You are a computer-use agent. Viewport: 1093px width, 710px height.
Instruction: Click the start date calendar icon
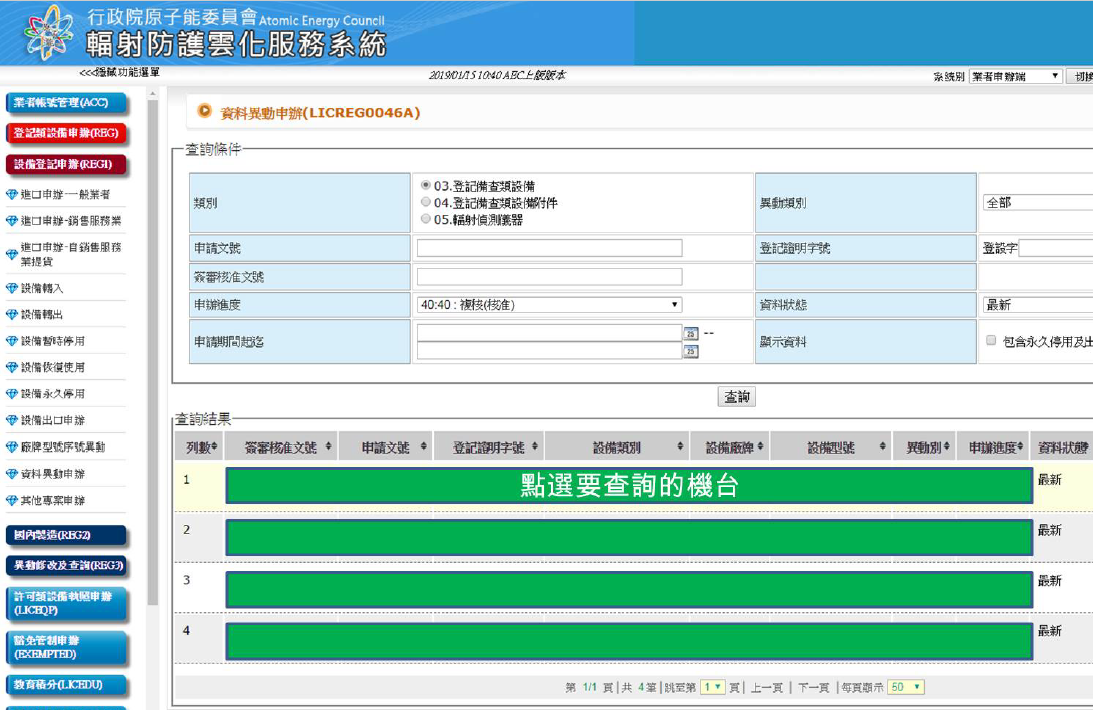pyautogui.click(x=690, y=333)
